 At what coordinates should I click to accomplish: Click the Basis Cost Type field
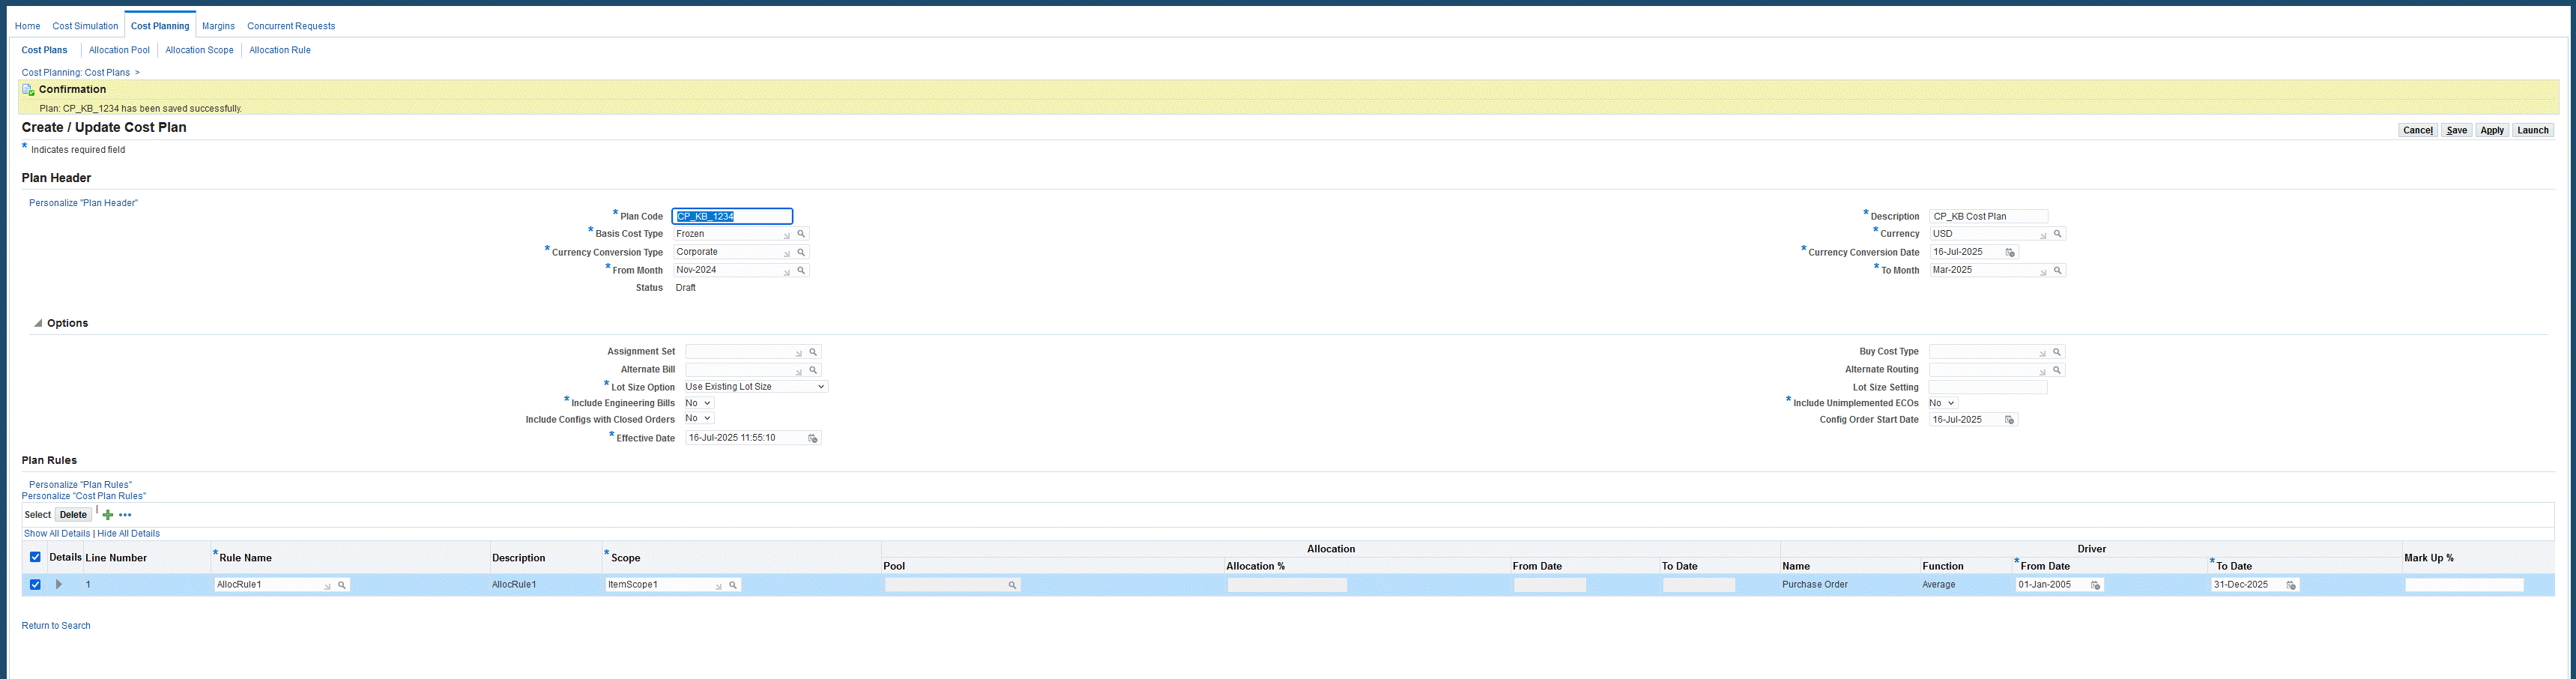tap(733, 234)
